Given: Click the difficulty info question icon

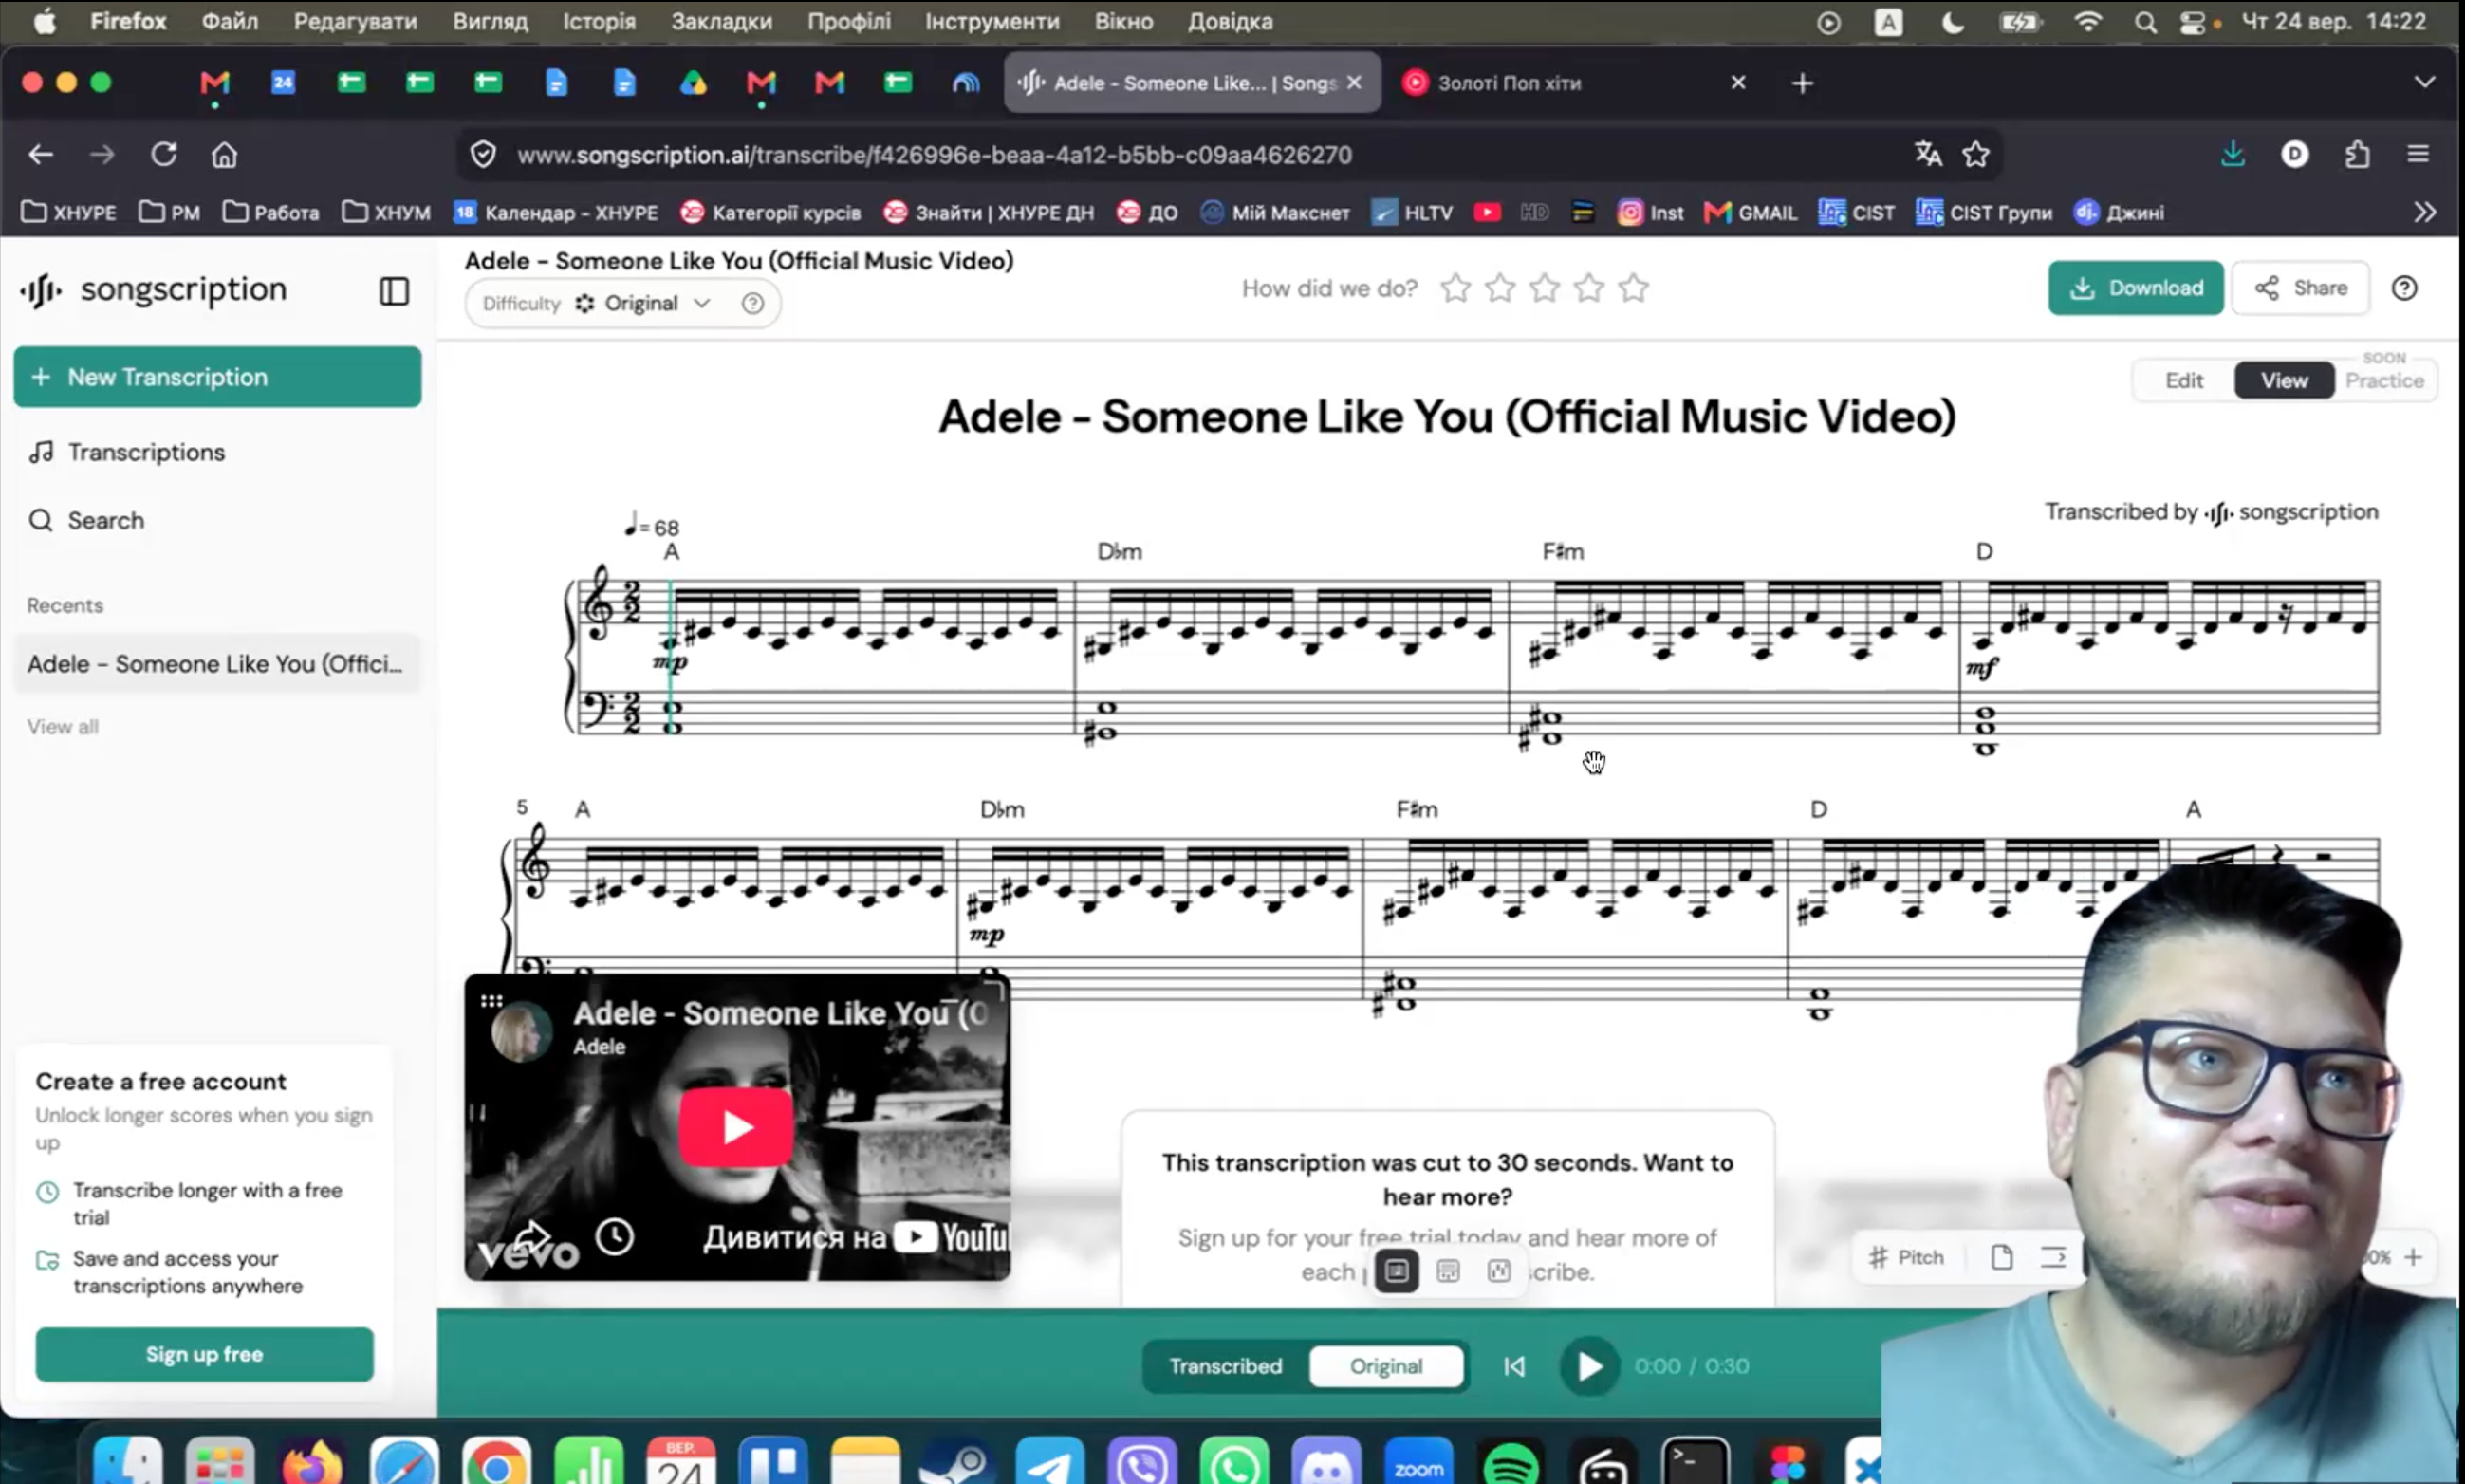Looking at the screenshot, I should pos(752,303).
